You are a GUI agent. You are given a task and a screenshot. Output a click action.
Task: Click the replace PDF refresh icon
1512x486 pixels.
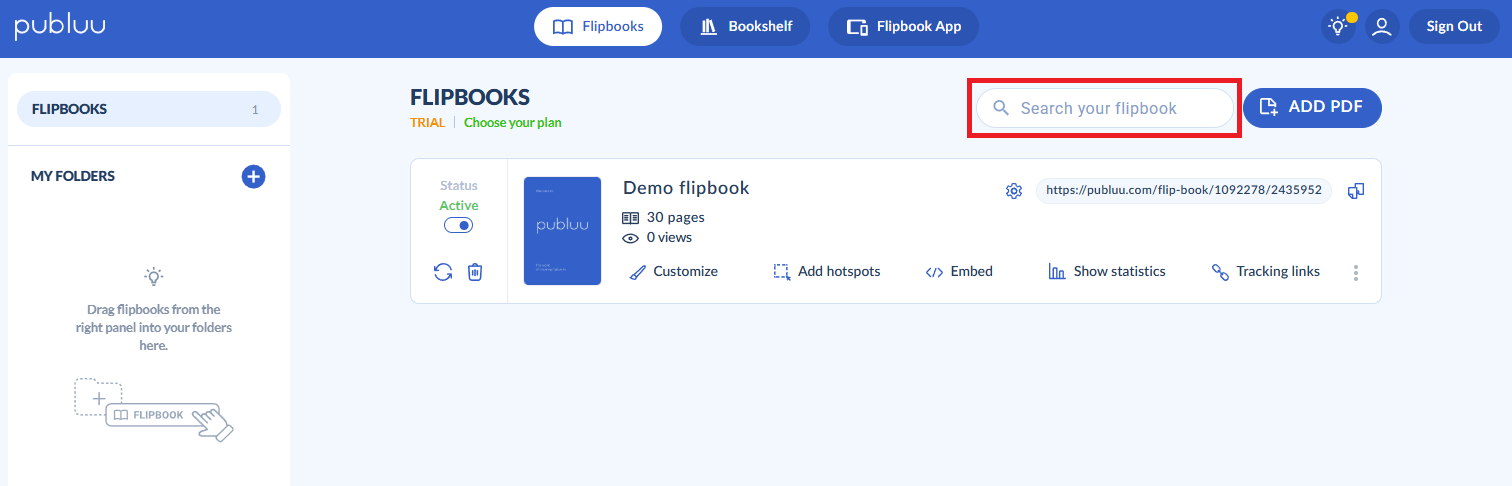[x=443, y=272]
